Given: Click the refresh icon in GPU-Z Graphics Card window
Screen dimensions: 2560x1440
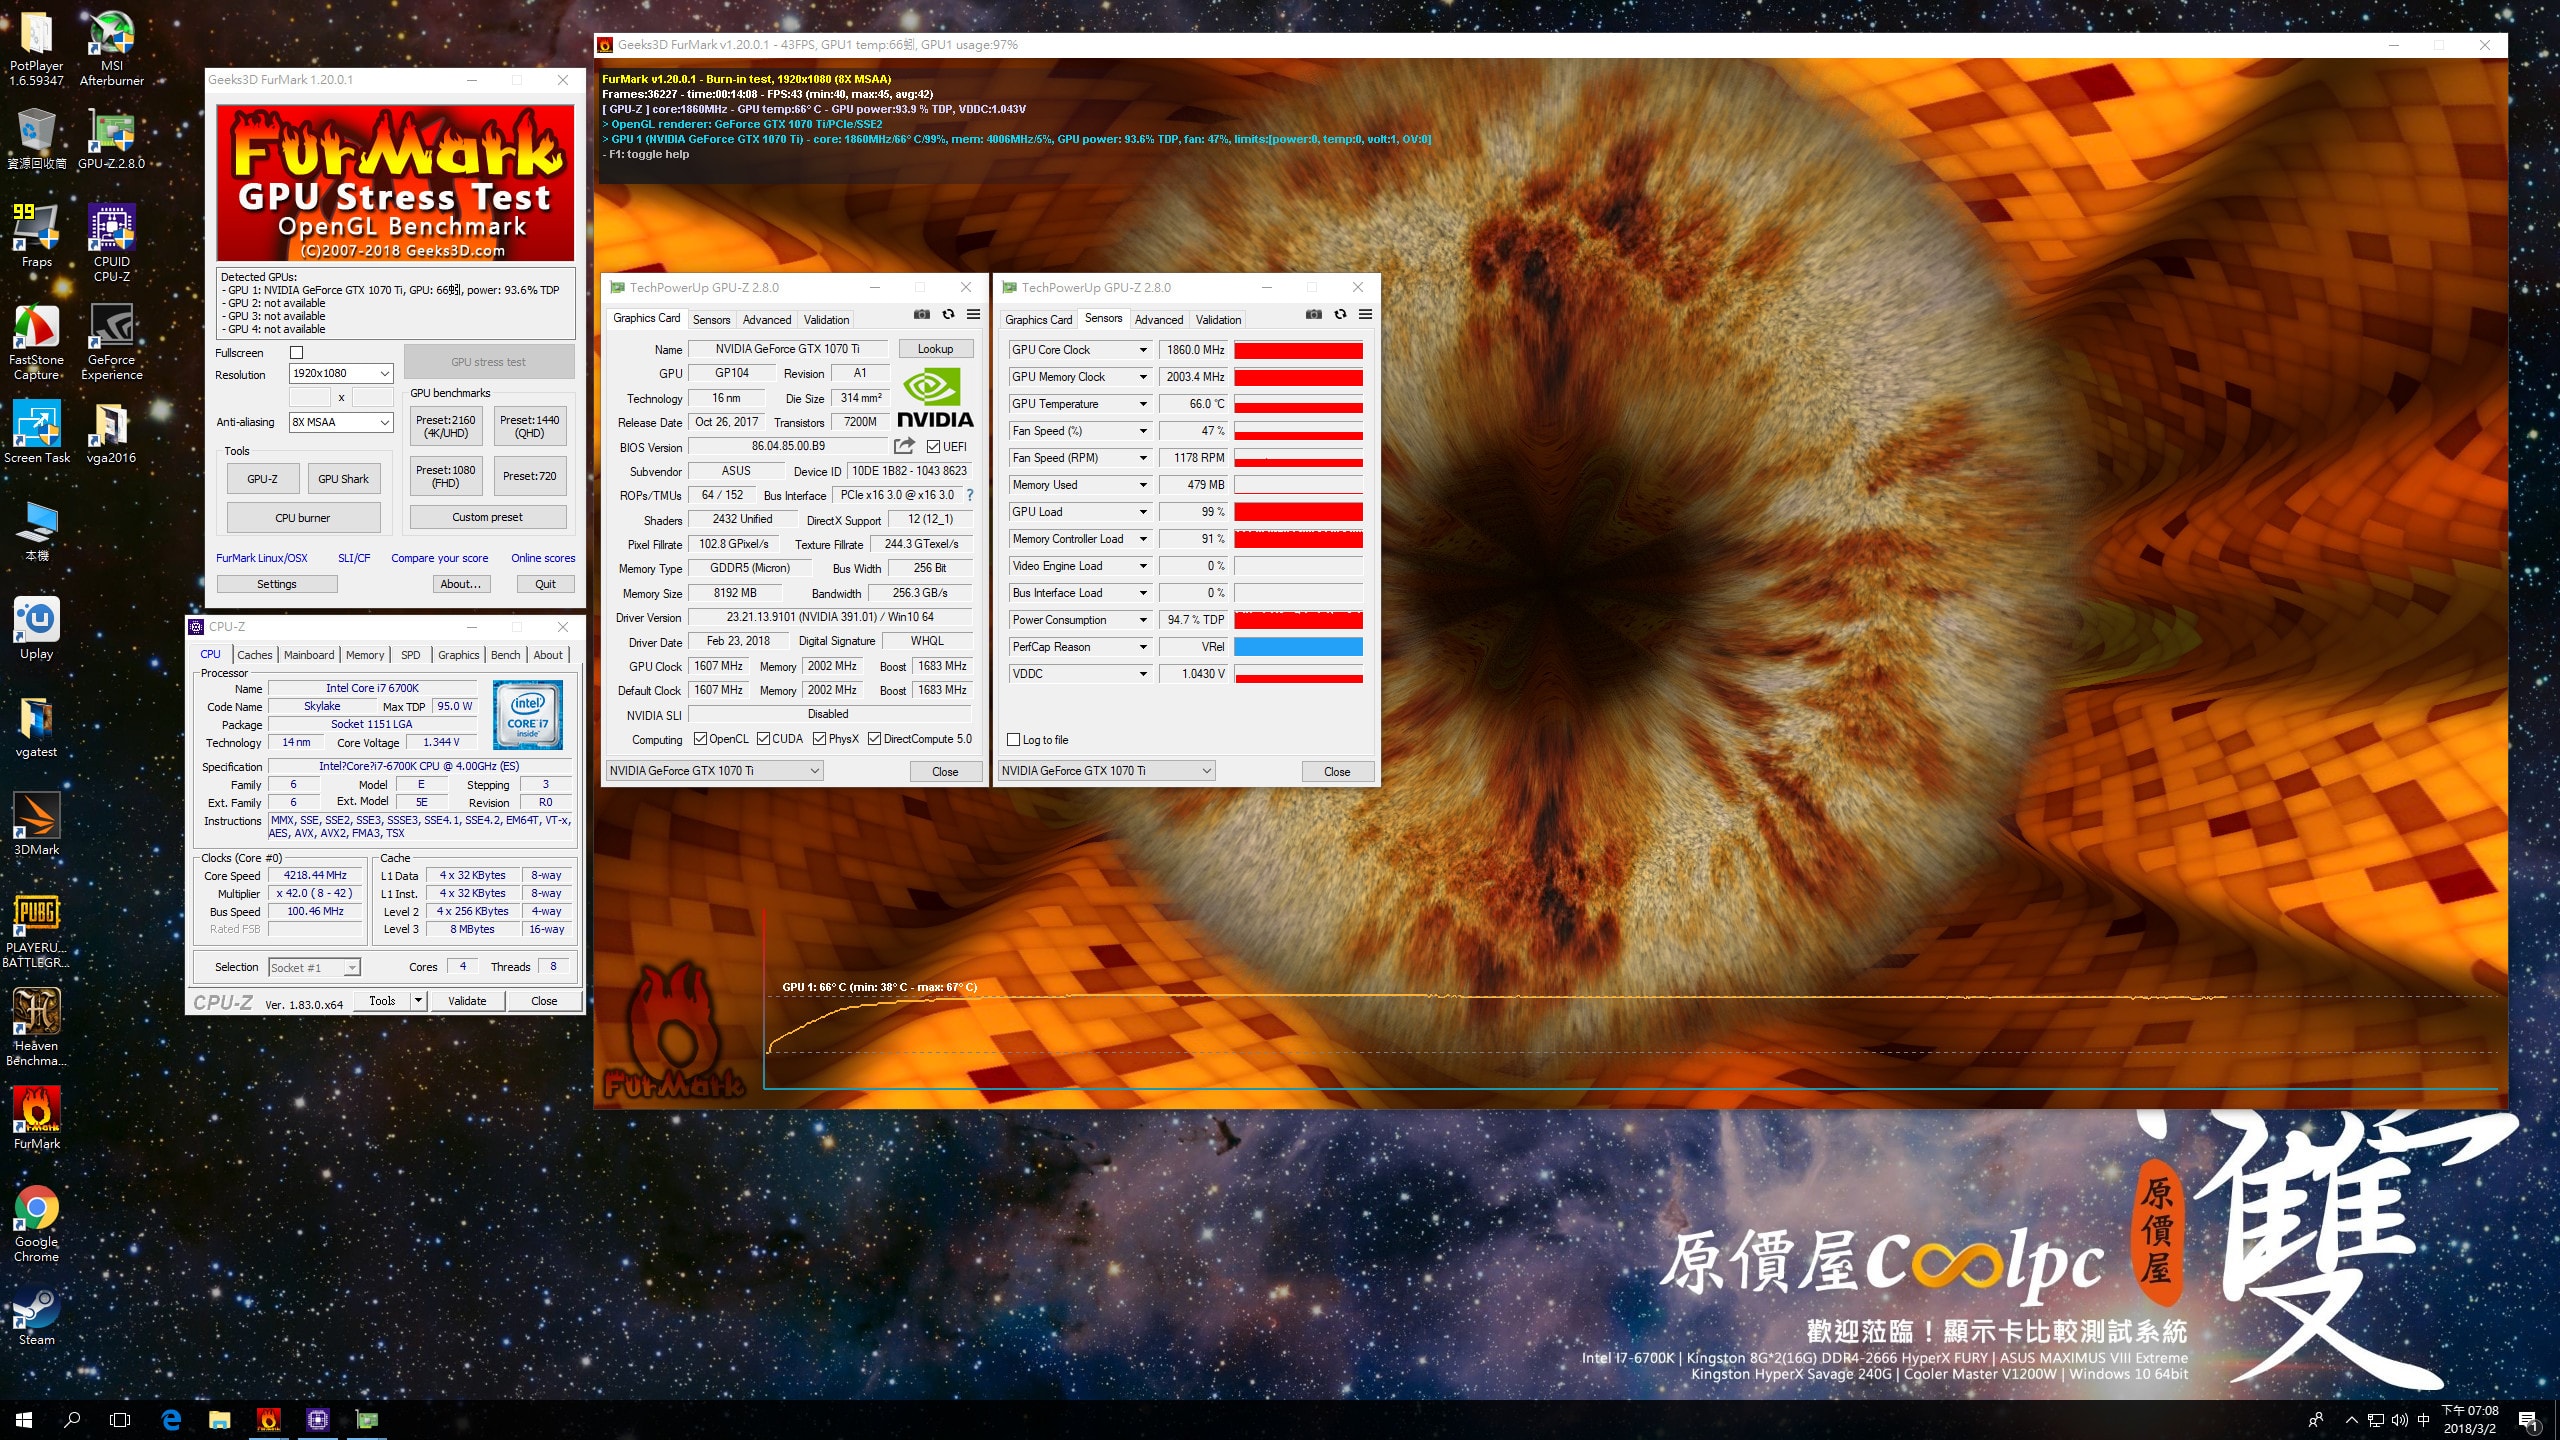Looking at the screenshot, I should [x=948, y=315].
